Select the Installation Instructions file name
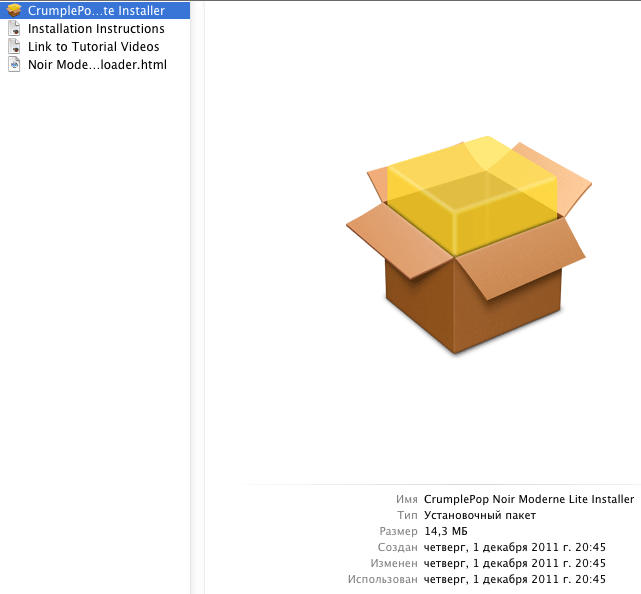This screenshot has width=641, height=594. pos(96,29)
